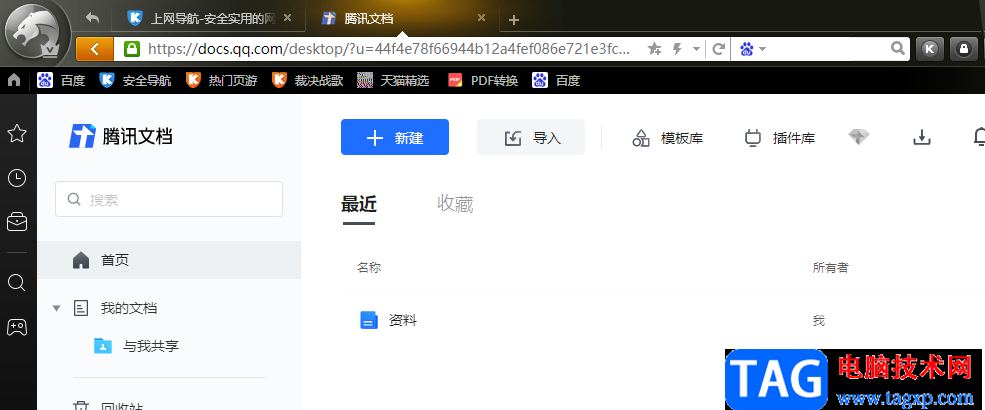This screenshot has height=410, width=985.
Task: Click the sidebar briefcase toolbox icon
Action: [16, 222]
